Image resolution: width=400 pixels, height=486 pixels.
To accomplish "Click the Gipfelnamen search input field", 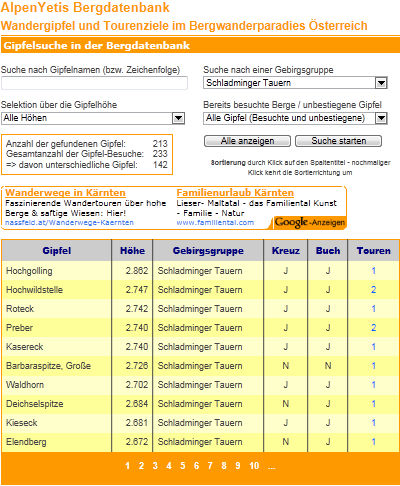I will [x=94, y=83].
